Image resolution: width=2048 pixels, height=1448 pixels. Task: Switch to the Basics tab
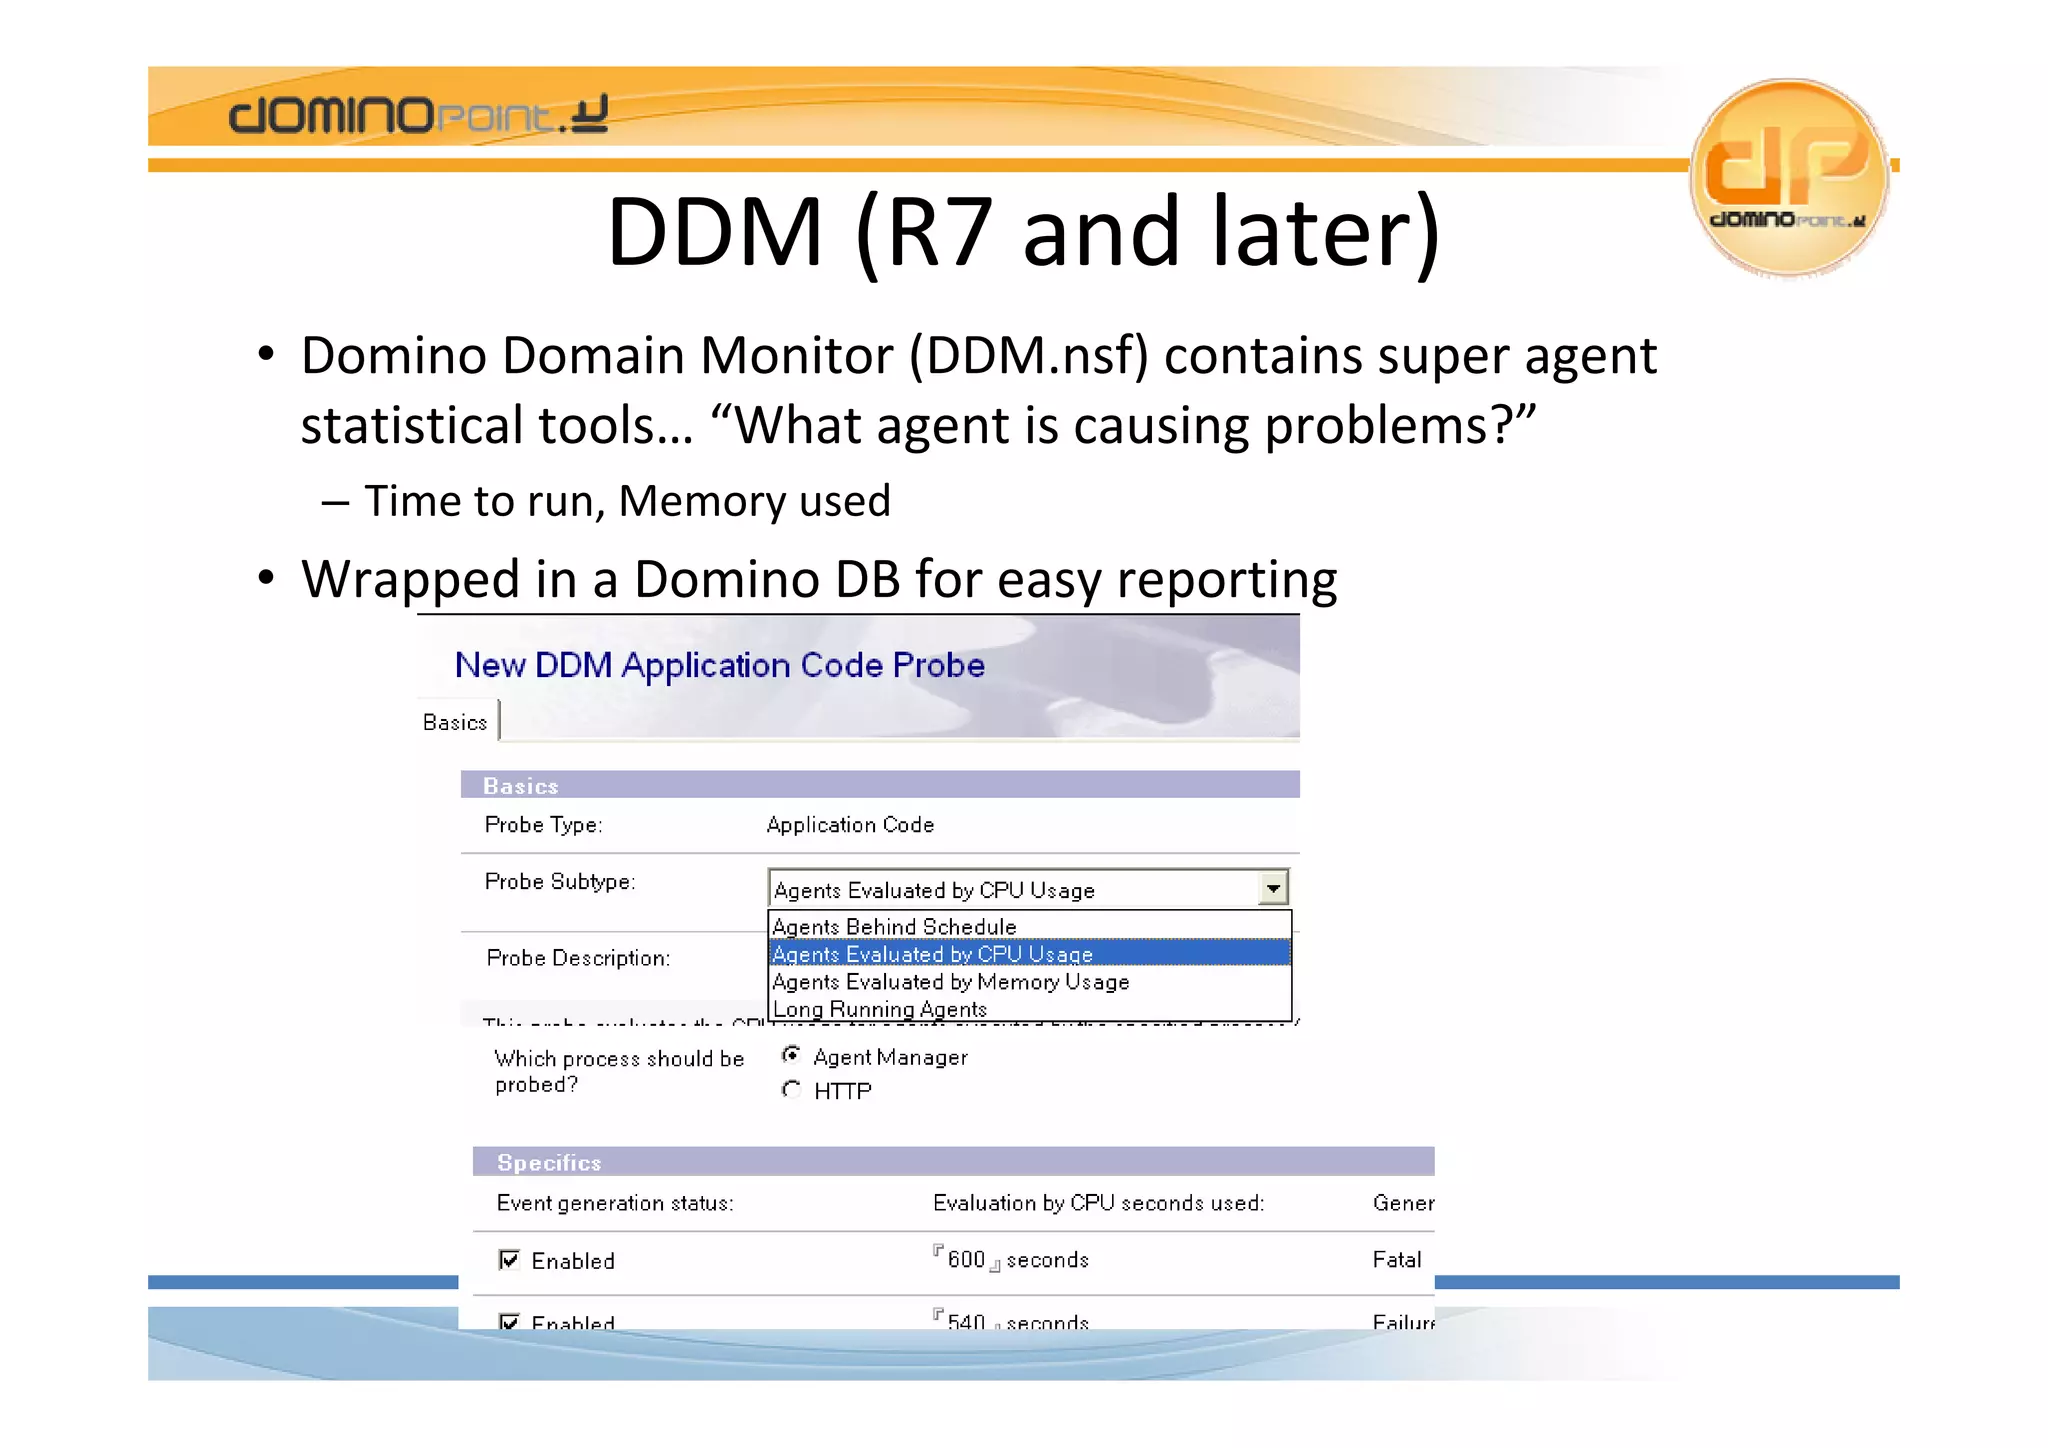pos(455,722)
